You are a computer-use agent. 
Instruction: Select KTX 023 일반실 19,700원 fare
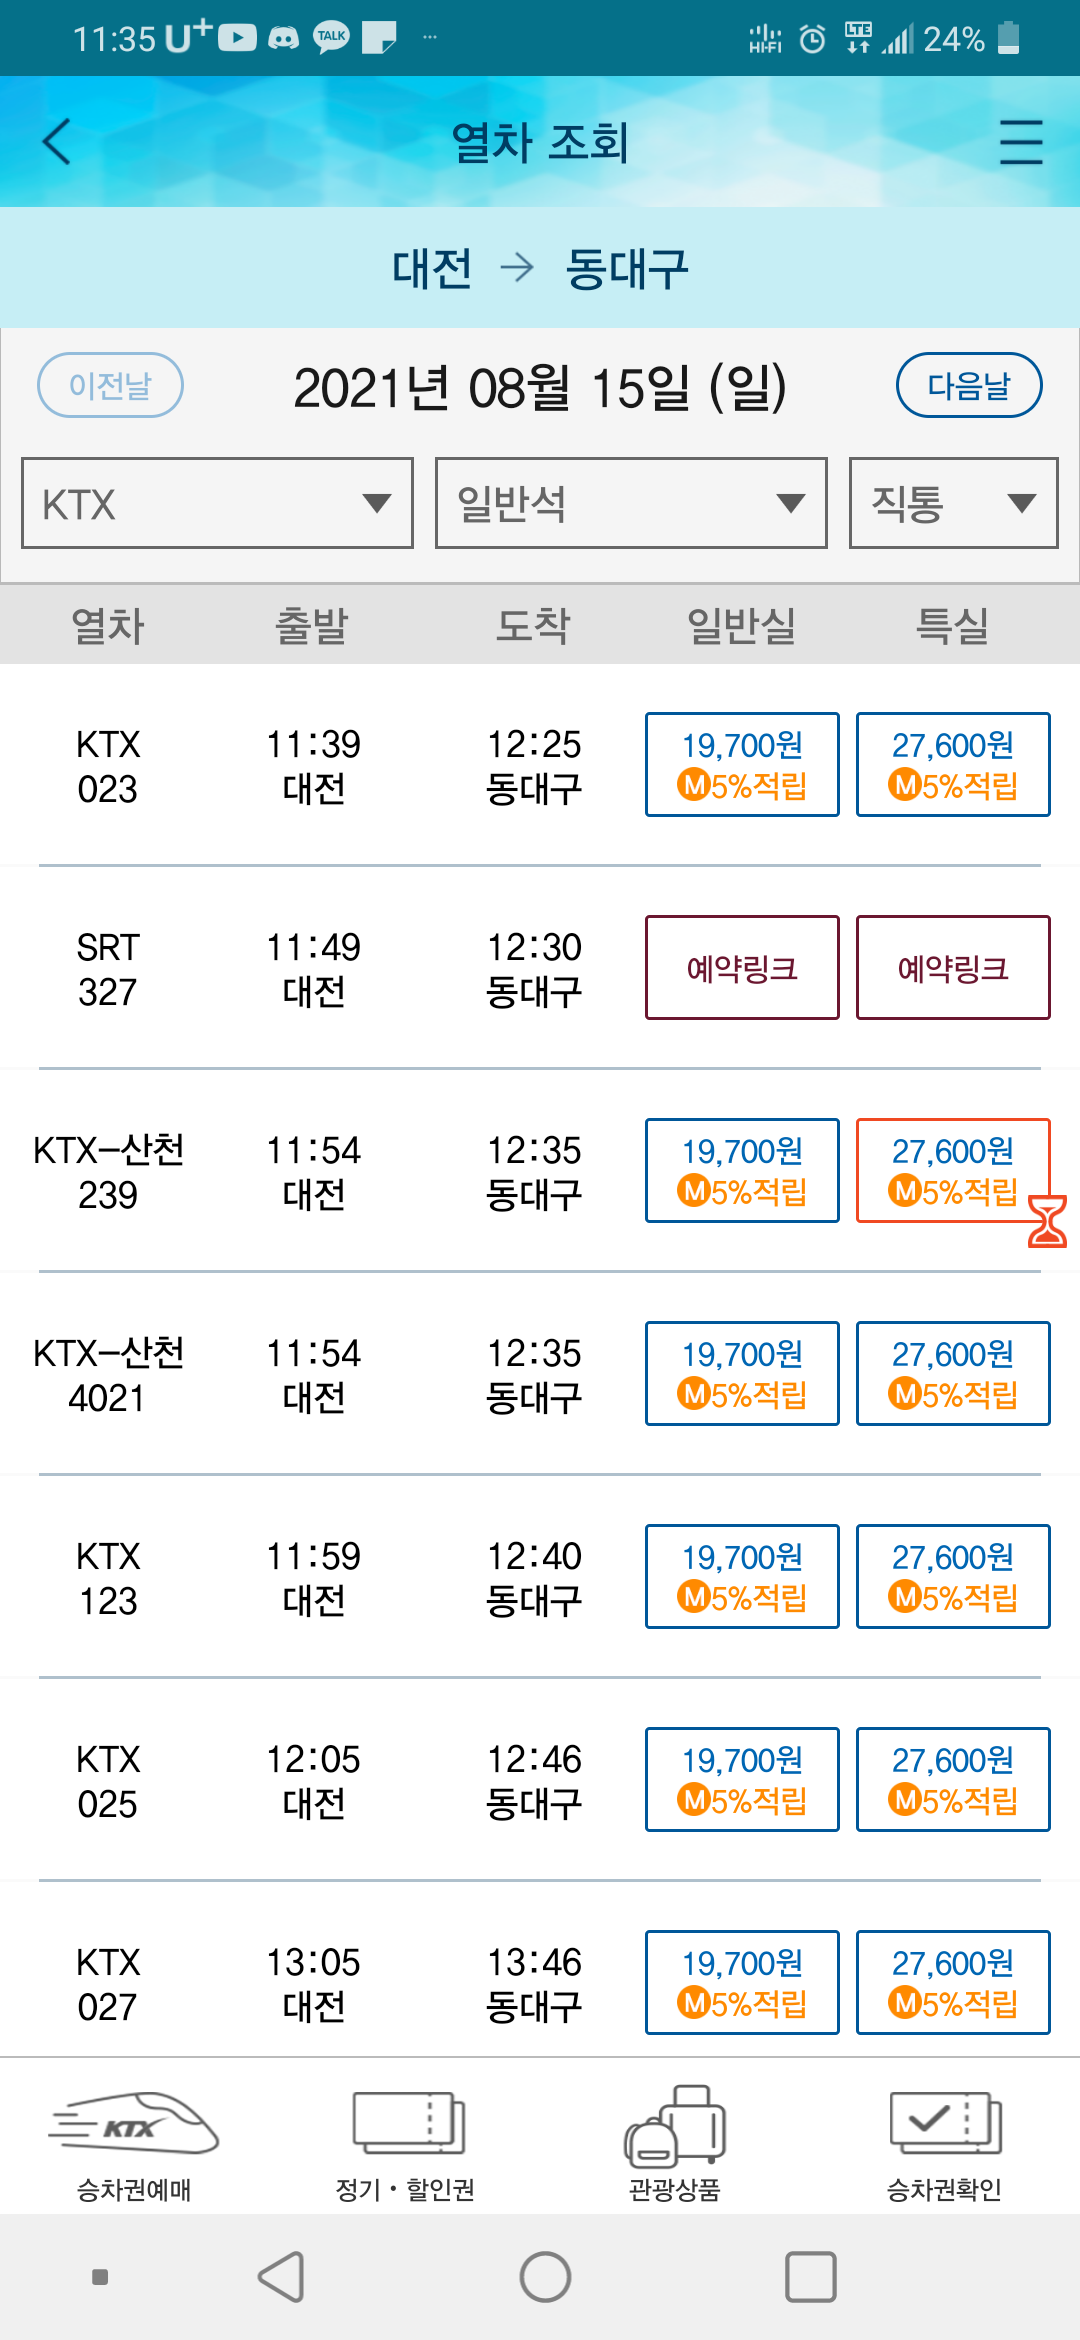(742, 764)
